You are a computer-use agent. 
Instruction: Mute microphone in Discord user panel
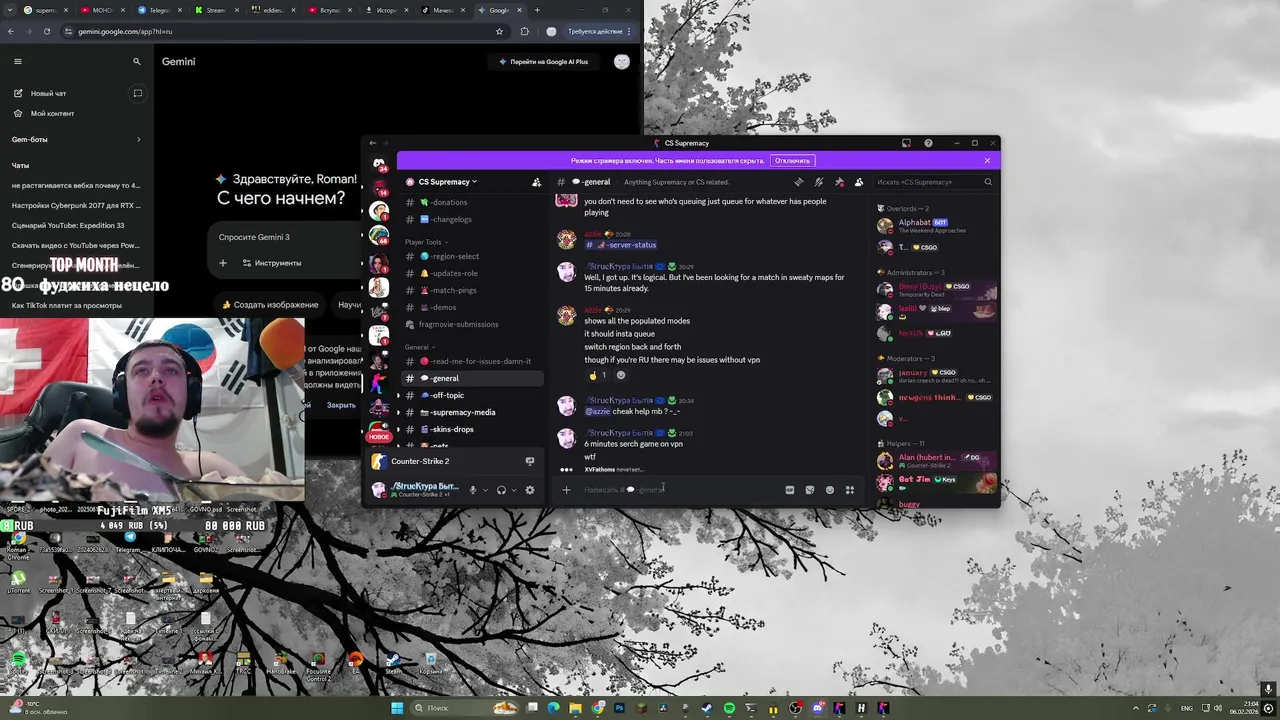(473, 490)
